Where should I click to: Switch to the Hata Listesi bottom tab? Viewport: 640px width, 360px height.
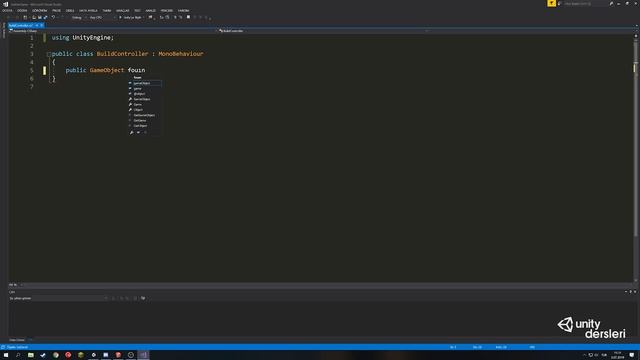click(17, 340)
